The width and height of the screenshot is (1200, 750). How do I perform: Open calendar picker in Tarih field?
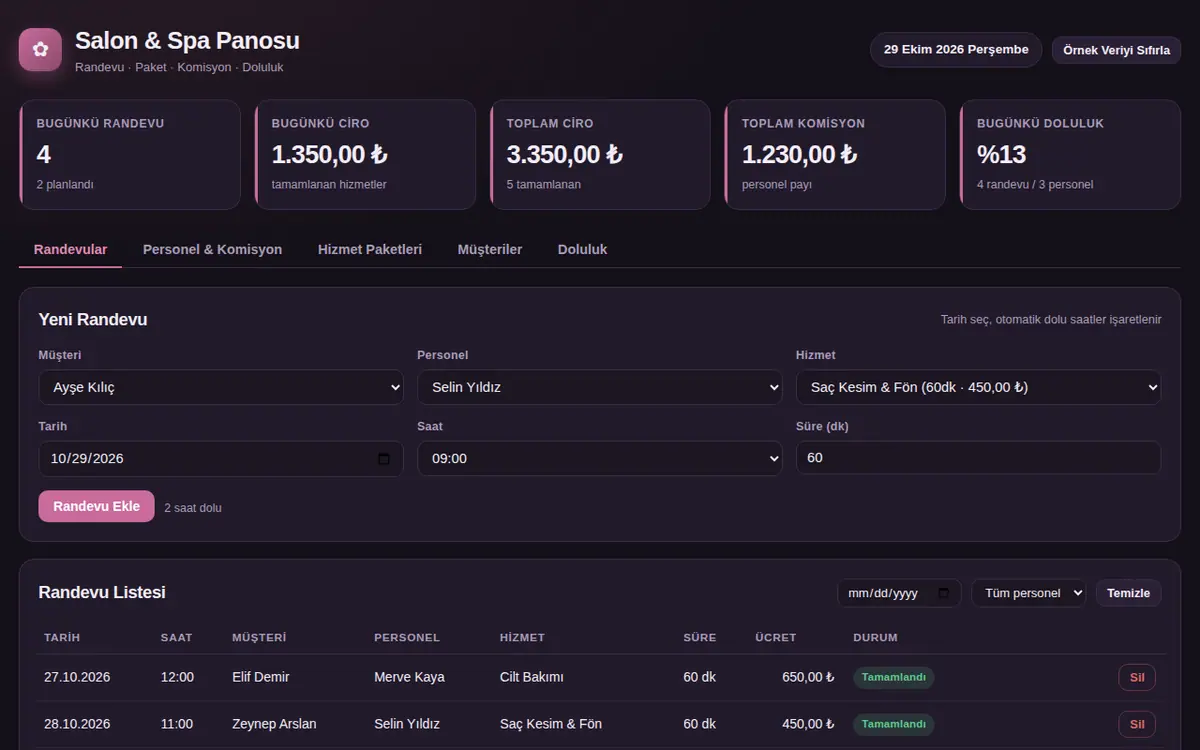tap(384, 459)
